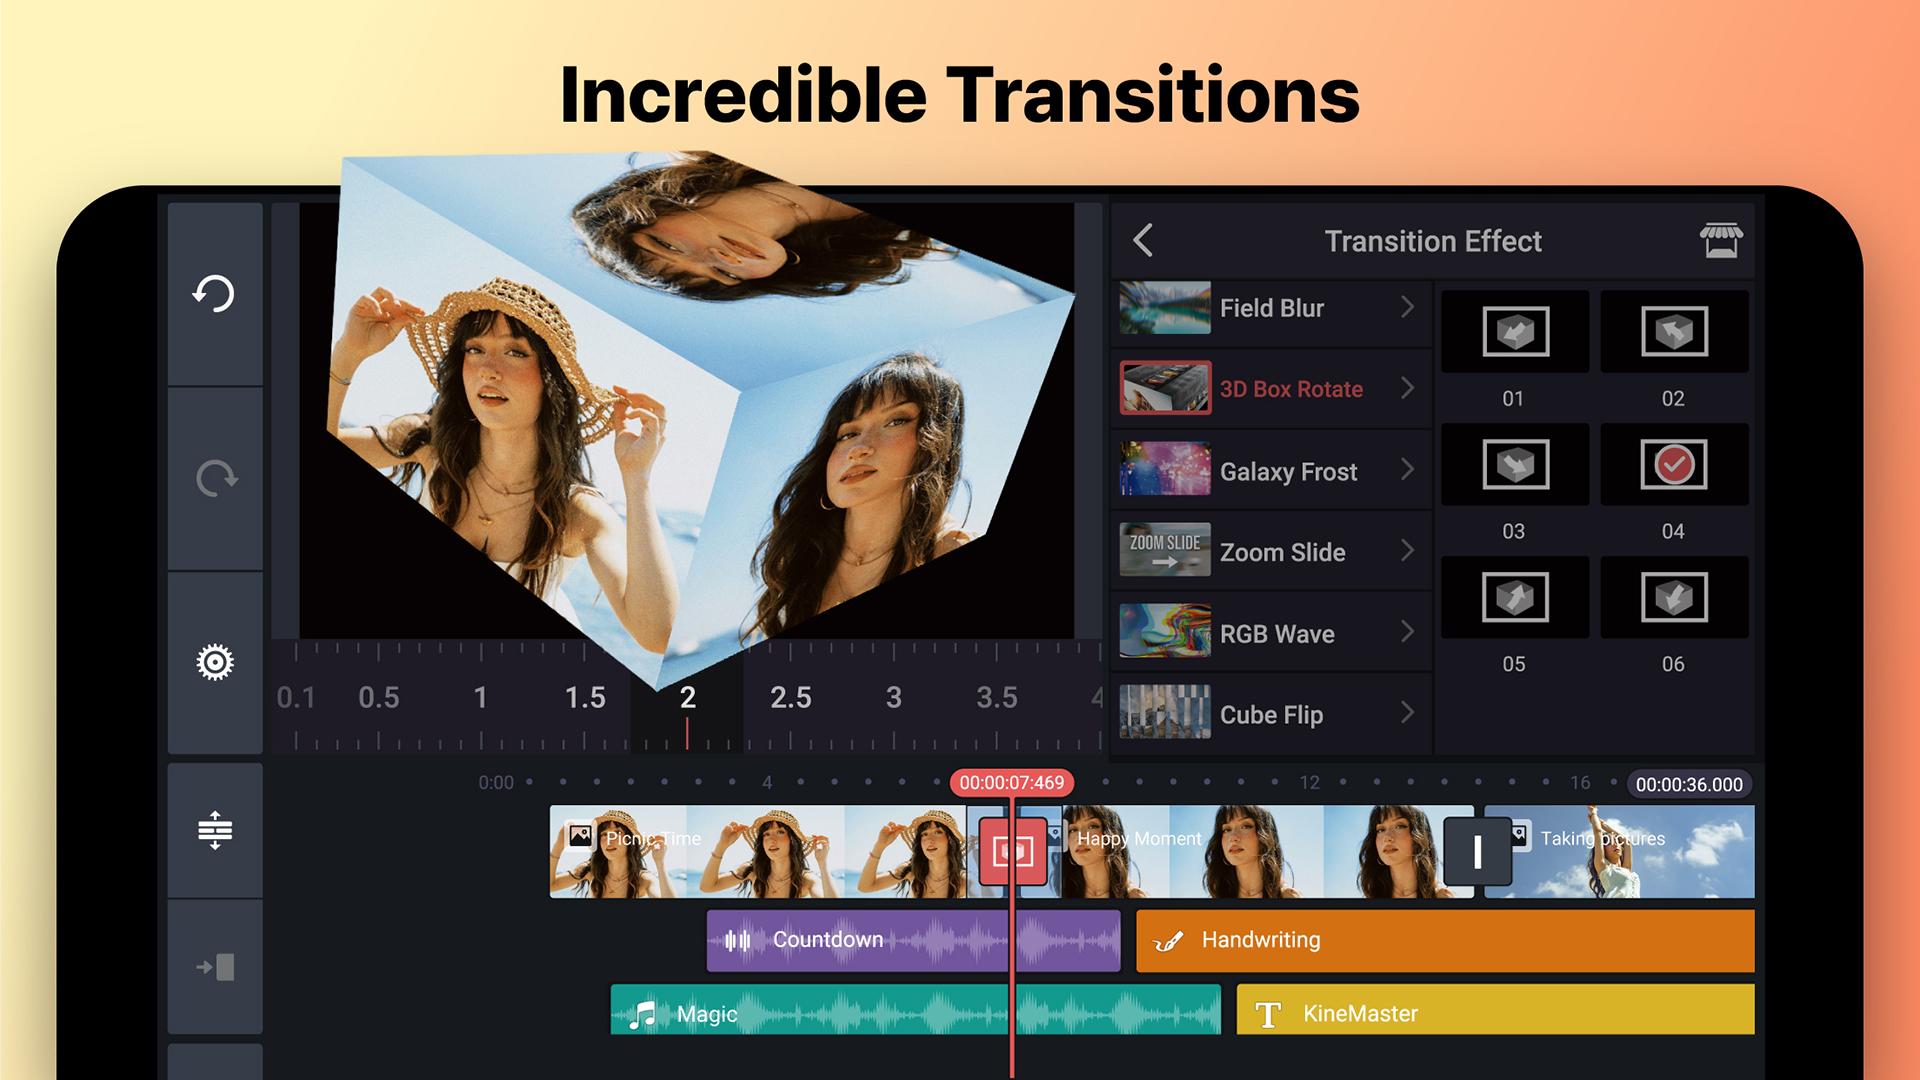This screenshot has width=1920, height=1080.
Task: Expand the Zoom Slide transition options
Action: pyautogui.click(x=1410, y=553)
